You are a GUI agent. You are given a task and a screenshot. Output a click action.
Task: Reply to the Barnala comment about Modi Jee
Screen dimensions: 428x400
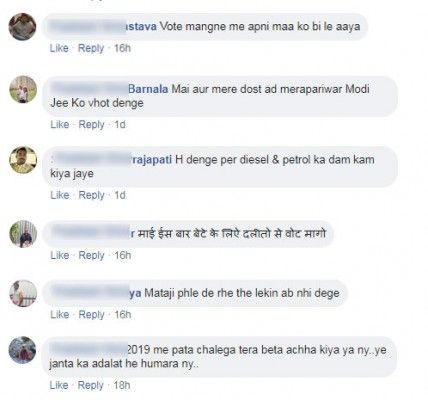[x=92, y=125]
